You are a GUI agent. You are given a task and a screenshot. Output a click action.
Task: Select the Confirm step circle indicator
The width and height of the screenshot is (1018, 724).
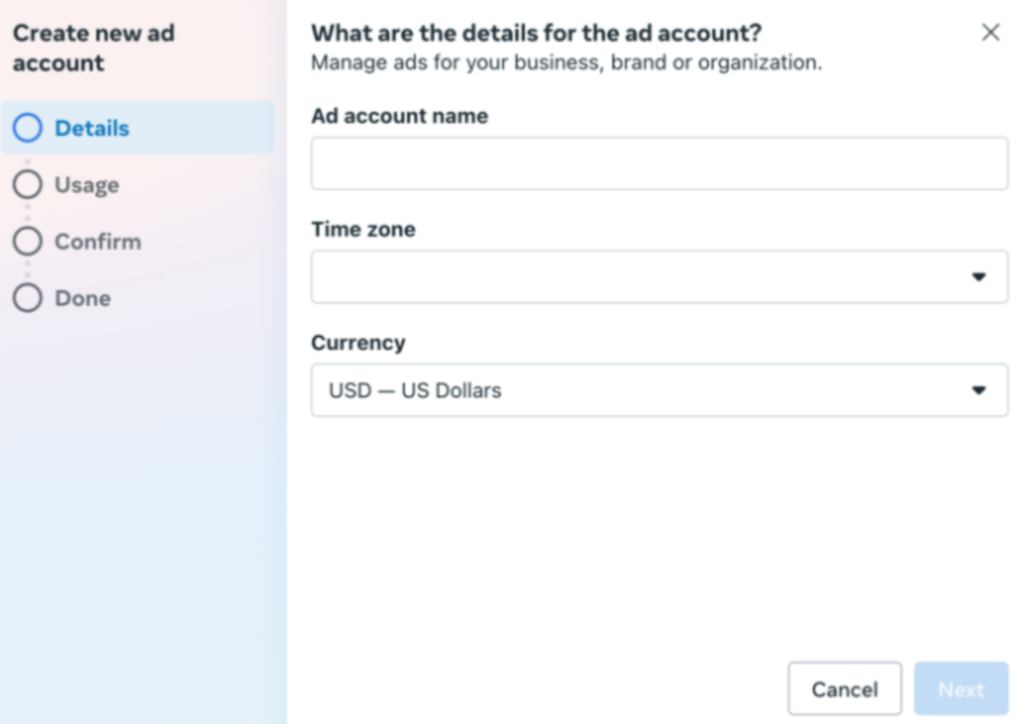pyautogui.click(x=27, y=241)
